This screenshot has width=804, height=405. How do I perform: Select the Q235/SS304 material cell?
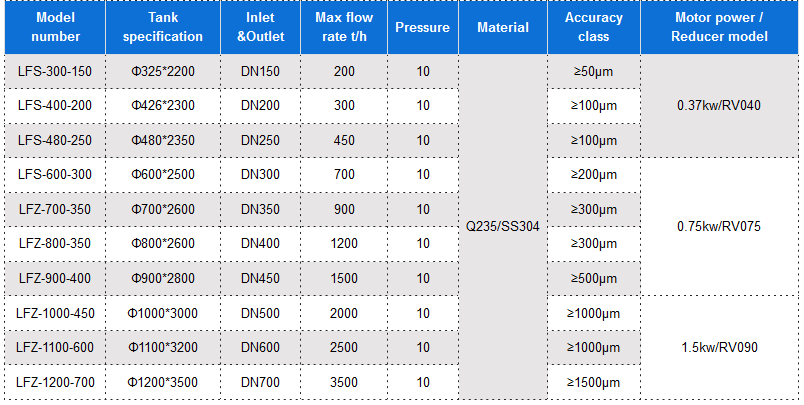(x=503, y=226)
